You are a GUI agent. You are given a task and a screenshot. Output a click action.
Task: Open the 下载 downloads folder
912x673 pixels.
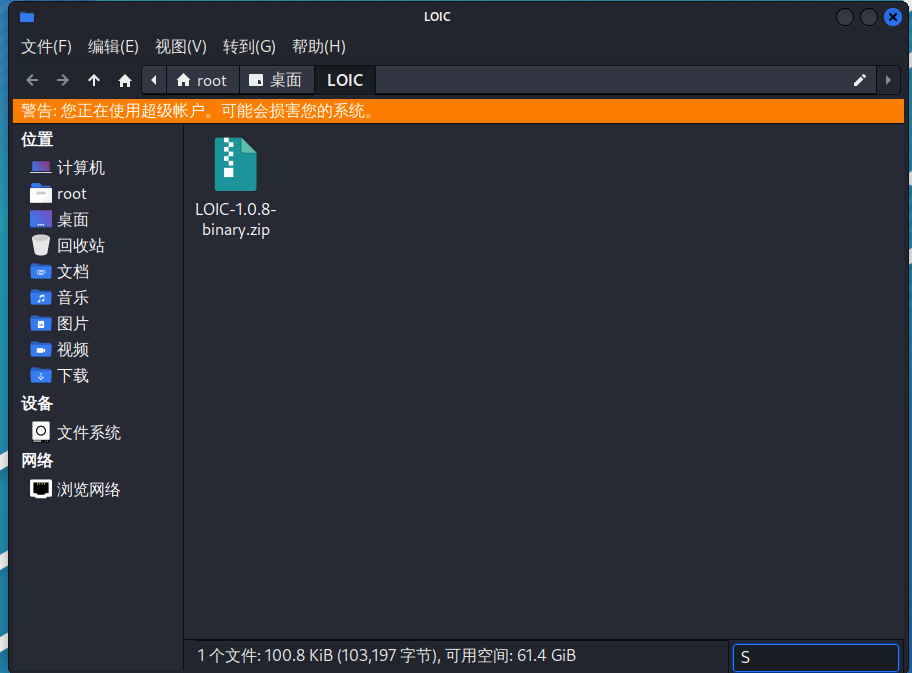72,375
